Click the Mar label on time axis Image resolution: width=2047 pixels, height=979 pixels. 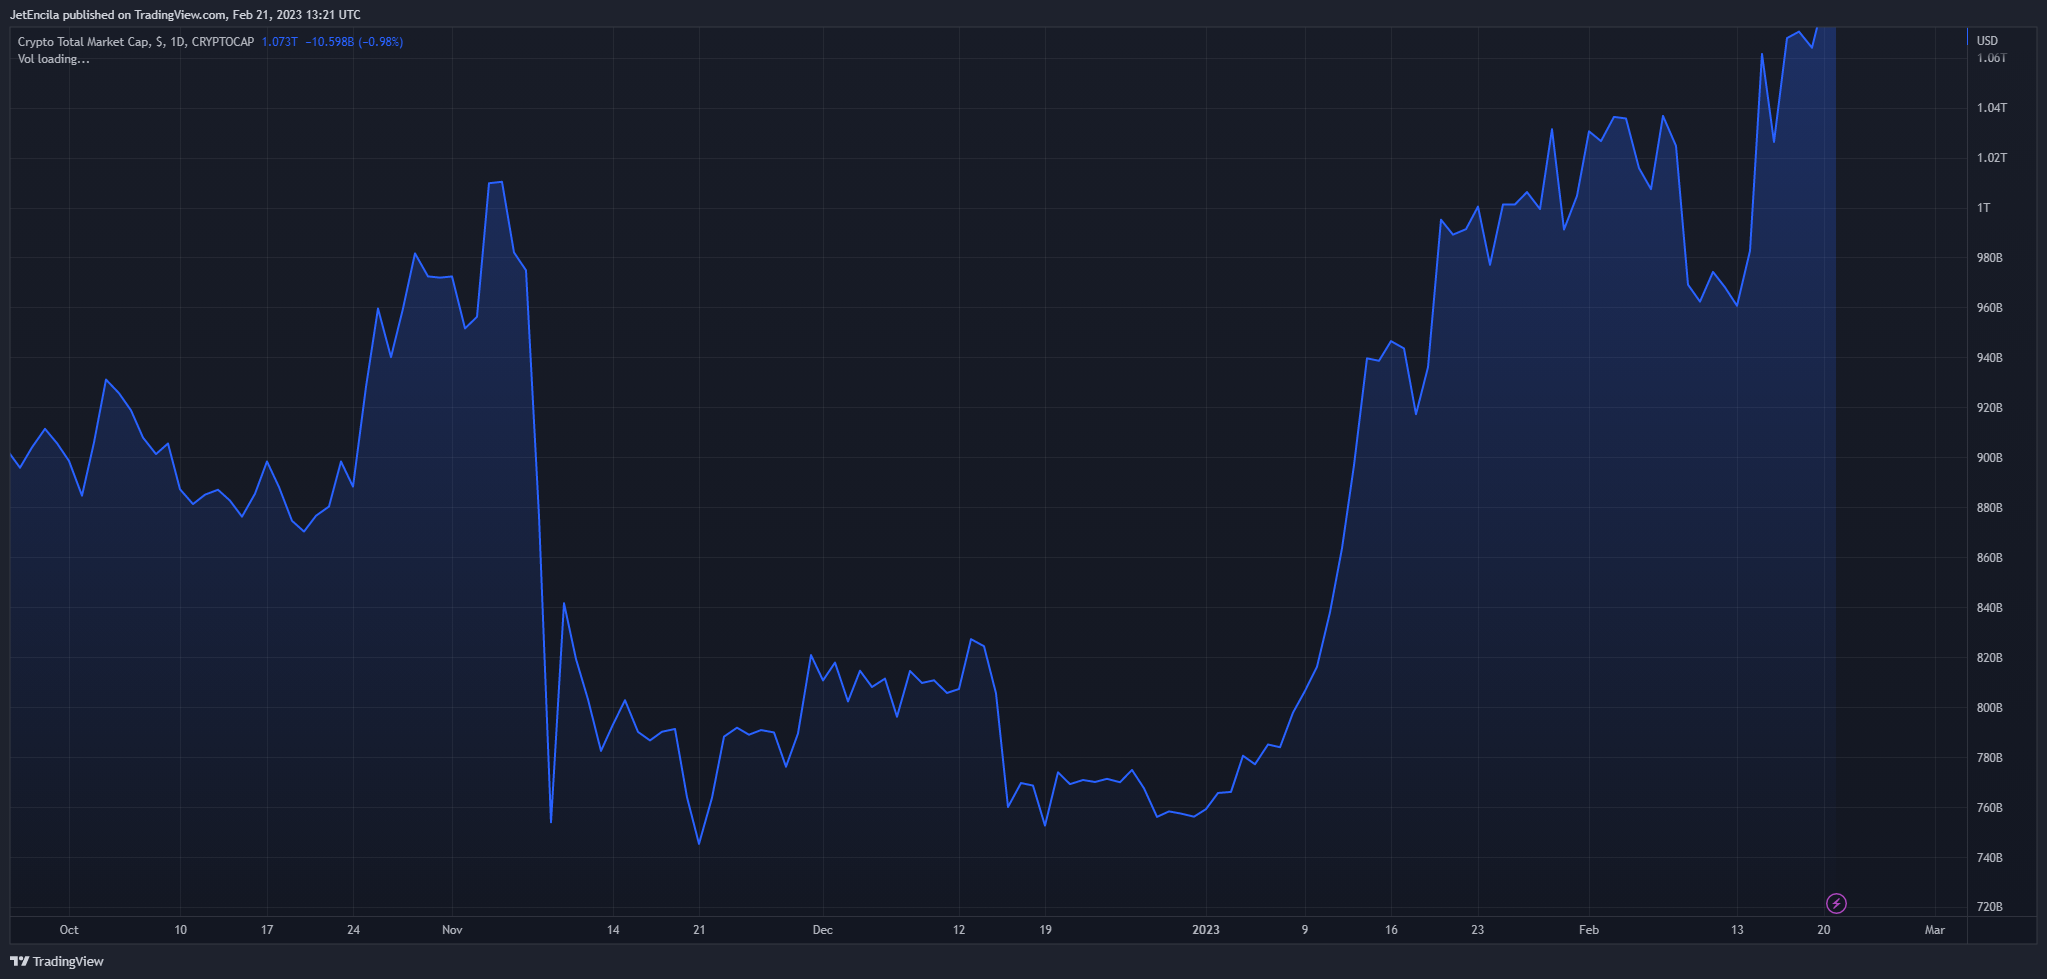tap(1935, 930)
